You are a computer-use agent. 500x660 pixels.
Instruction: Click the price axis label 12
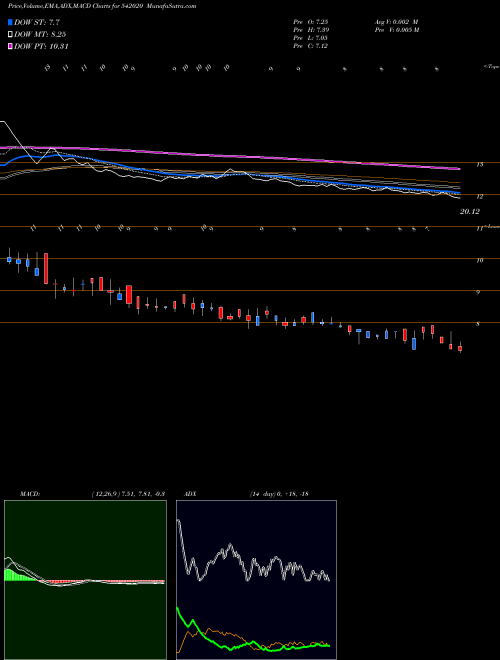pyautogui.click(x=479, y=197)
